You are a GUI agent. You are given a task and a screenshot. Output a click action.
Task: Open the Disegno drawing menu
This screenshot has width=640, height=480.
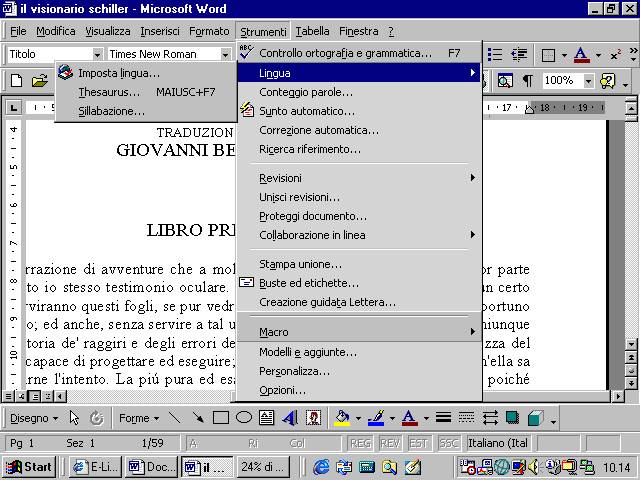click(x=34, y=418)
